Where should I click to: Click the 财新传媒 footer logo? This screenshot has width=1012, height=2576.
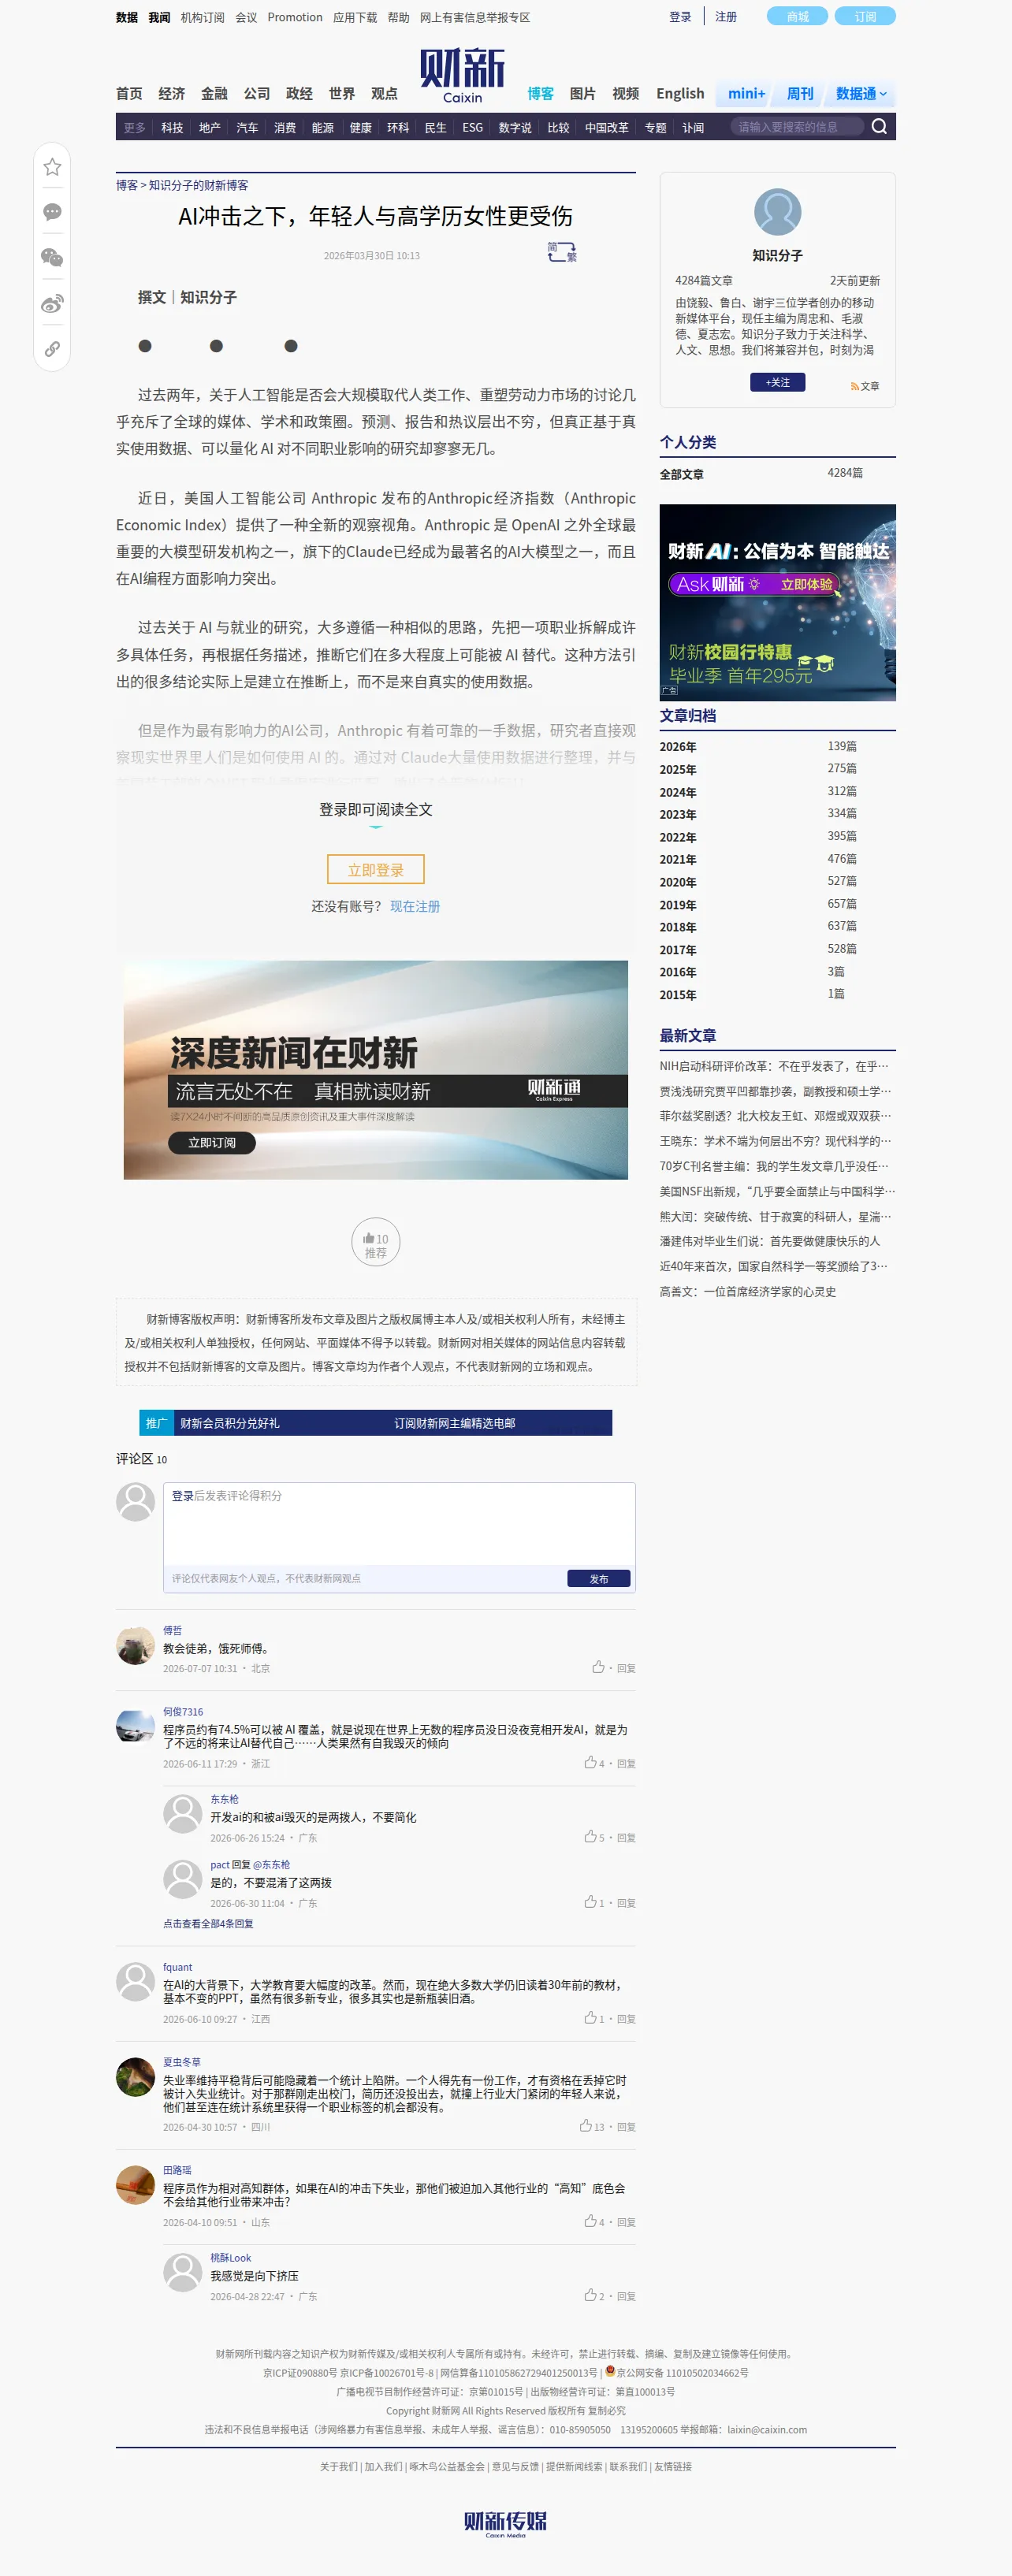505,2523
